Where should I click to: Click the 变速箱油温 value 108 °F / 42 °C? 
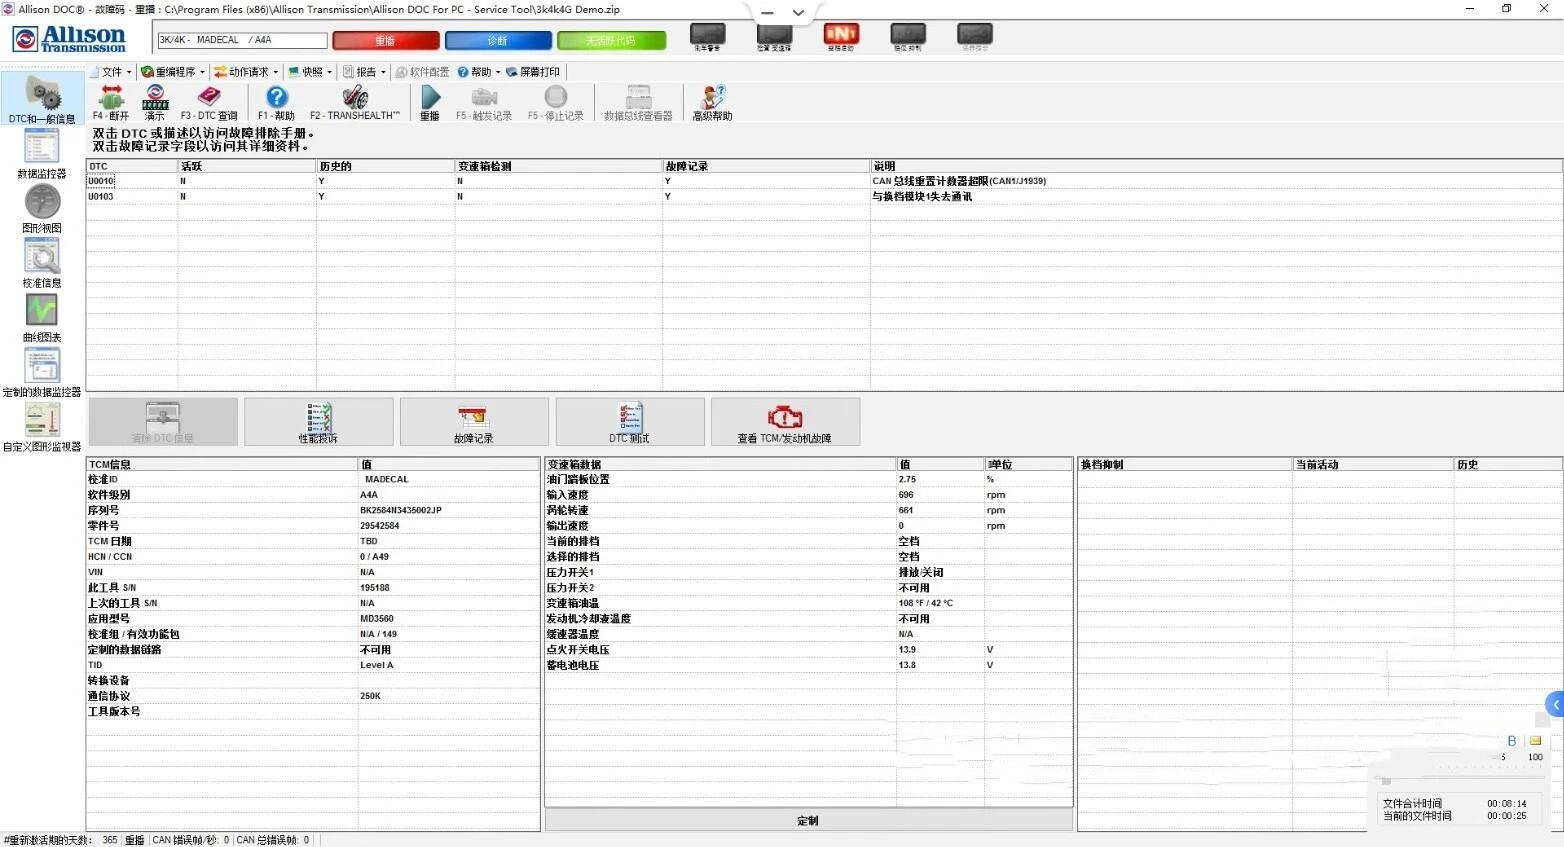926,603
